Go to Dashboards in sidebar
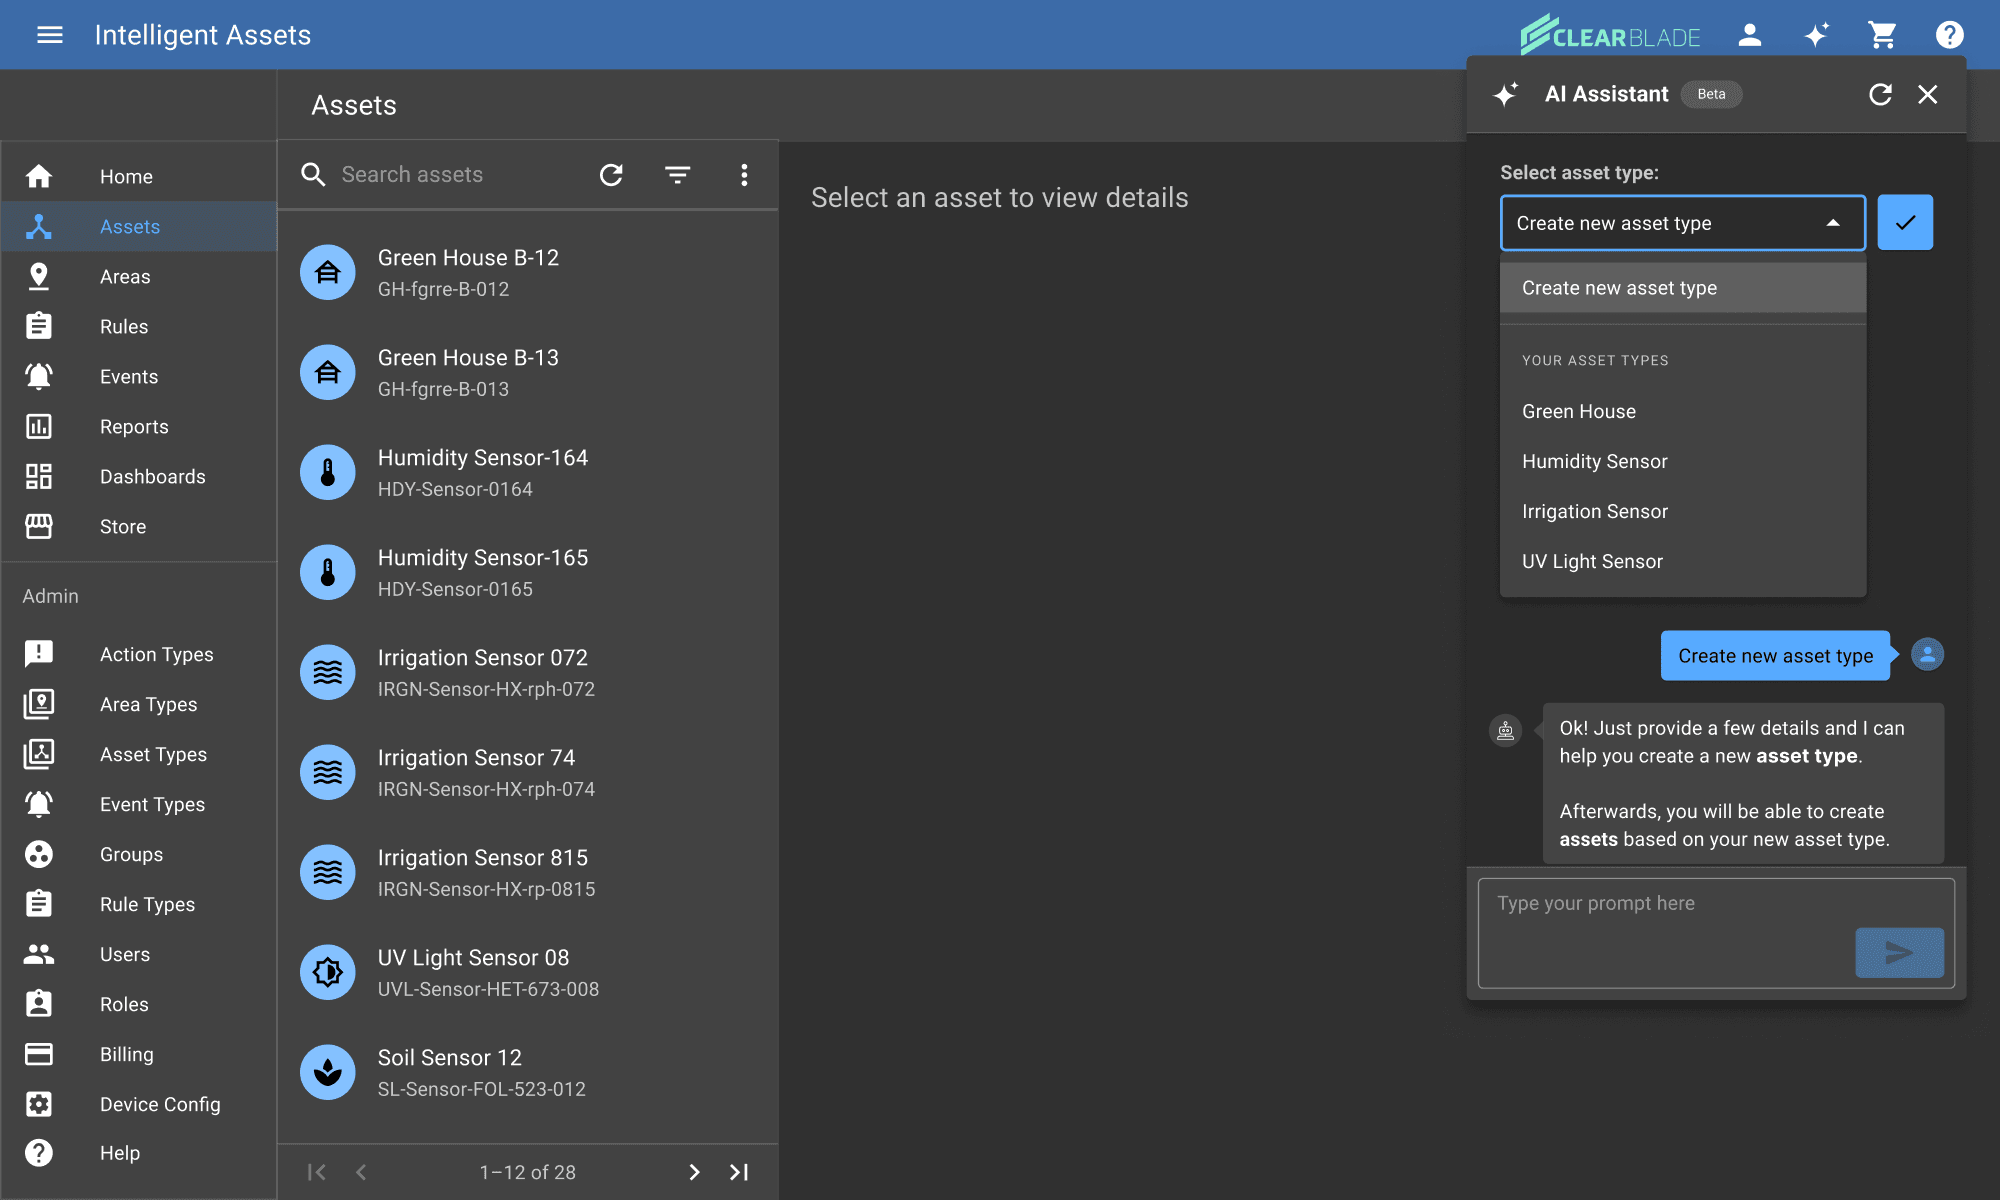Viewport: 2000px width, 1200px height. [x=152, y=477]
